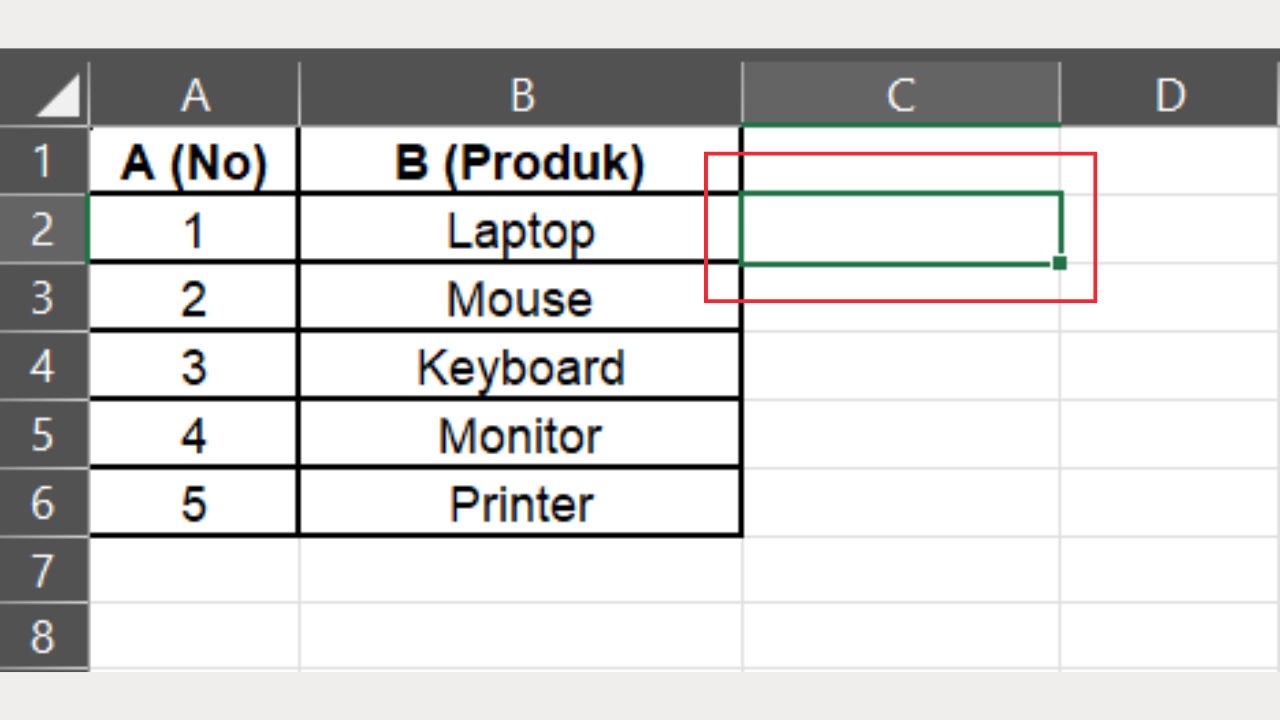The height and width of the screenshot is (720, 1280).
Task: Select the "Mouse" cell
Action: (520, 298)
